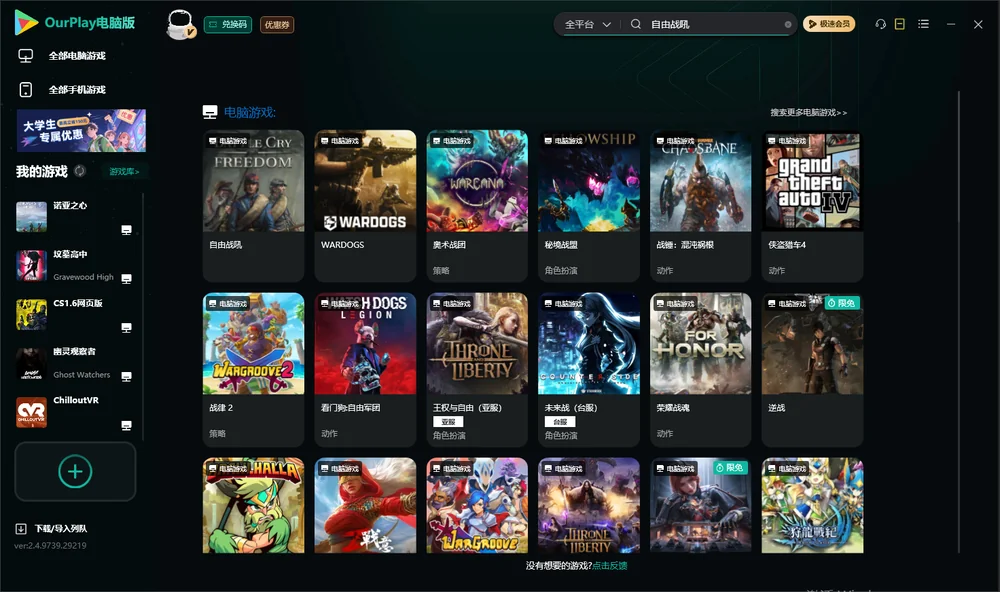Add a game with the plus button
1000x592 pixels.
pos(75,471)
